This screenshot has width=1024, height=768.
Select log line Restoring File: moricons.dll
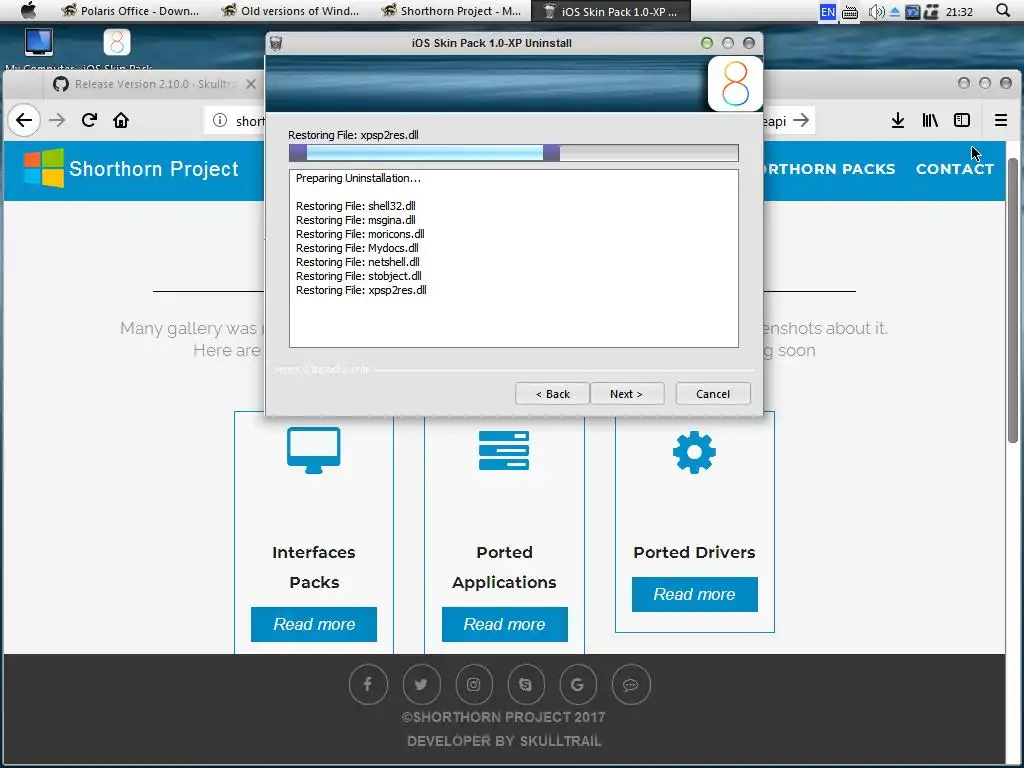360,234
